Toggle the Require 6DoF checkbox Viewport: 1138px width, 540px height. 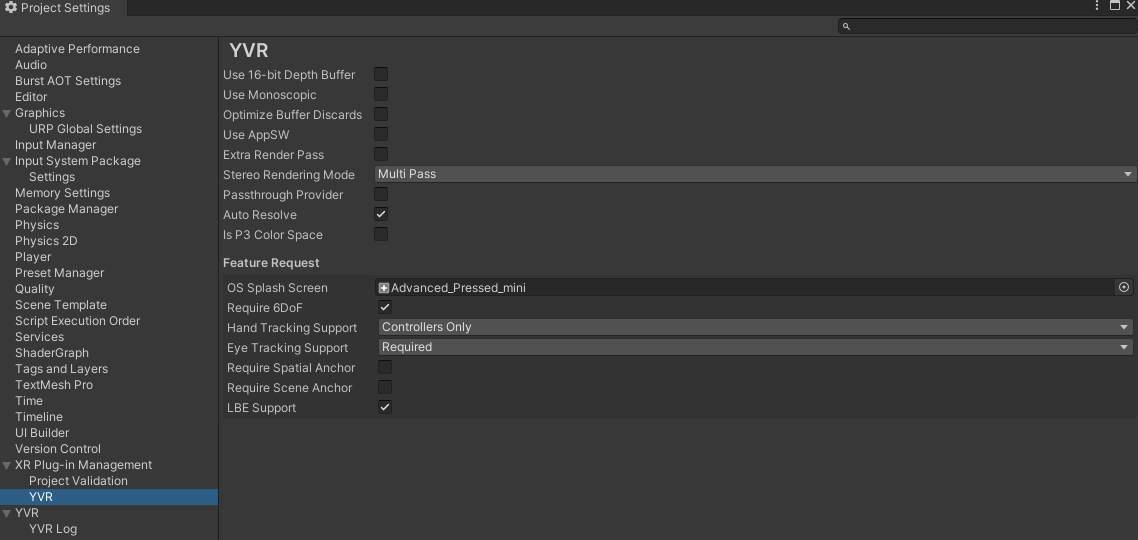pyautogui.click(x=384, y=307)
